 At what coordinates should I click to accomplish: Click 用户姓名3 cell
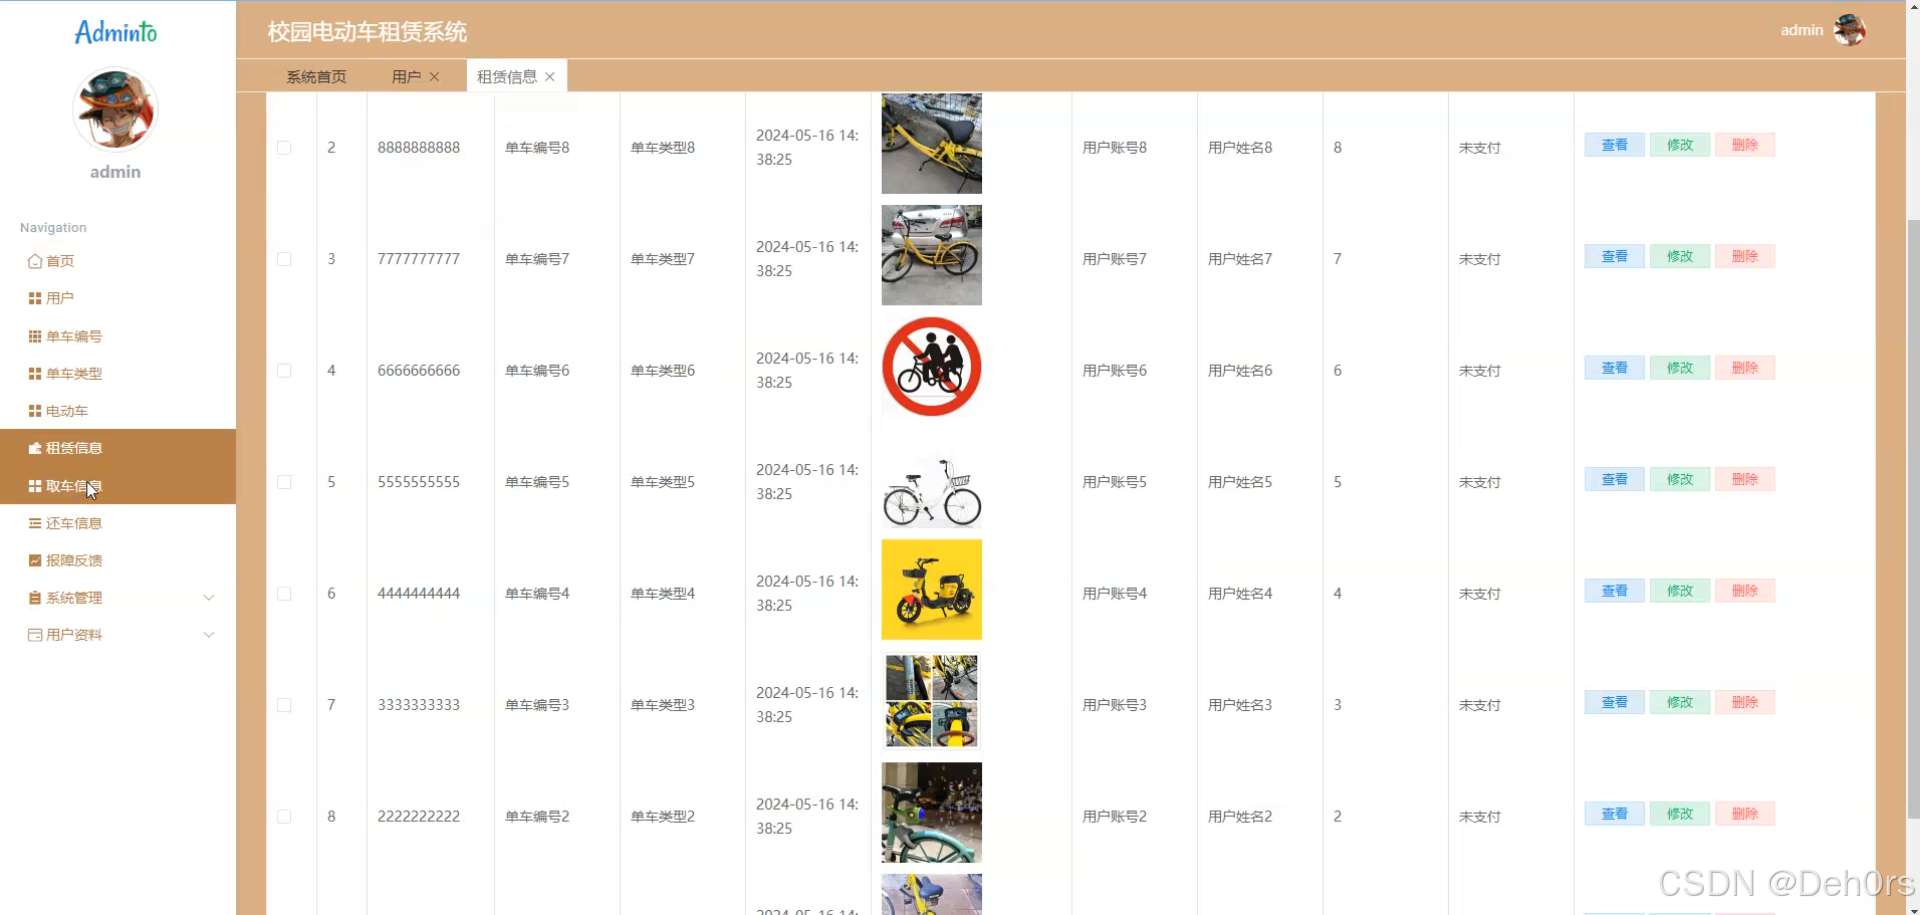click(x=1240, y=705)
